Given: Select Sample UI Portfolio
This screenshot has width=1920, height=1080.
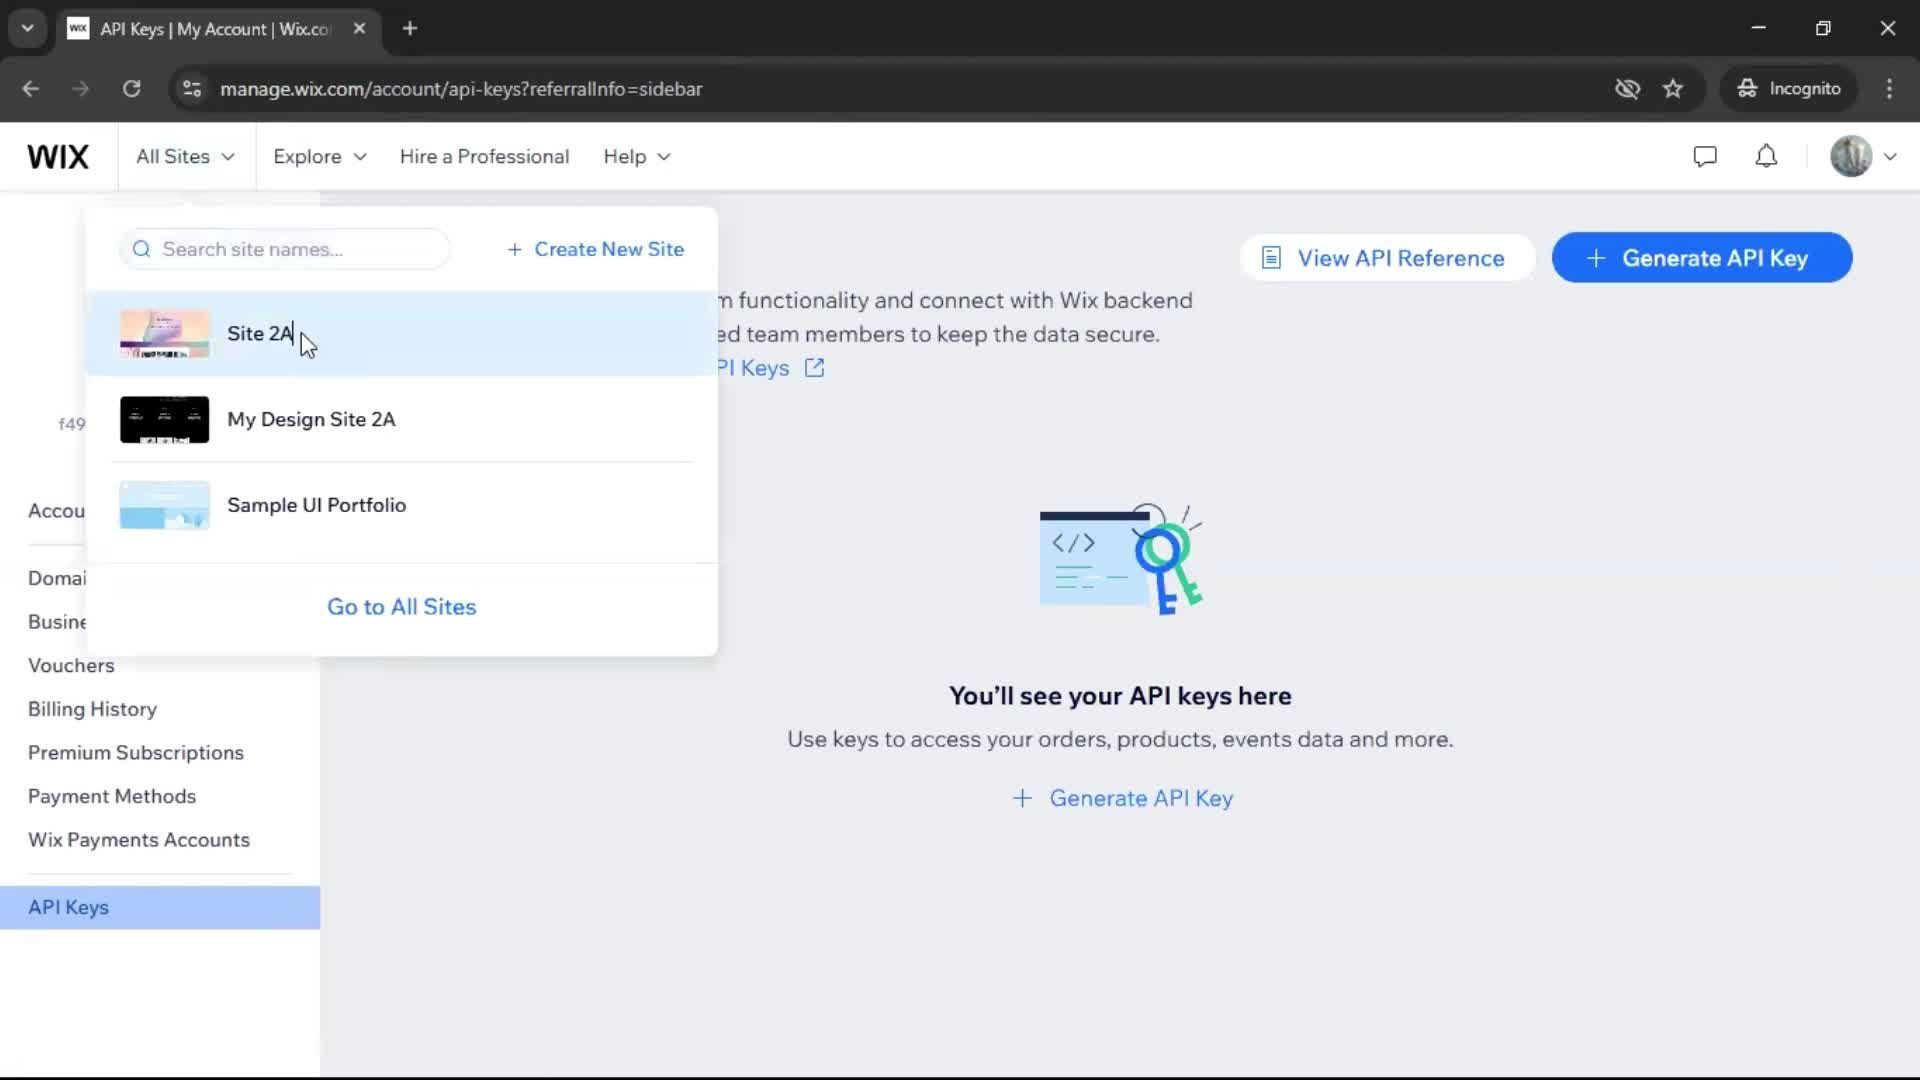Looking at the screenshot, I should click(x=402, y=506).
